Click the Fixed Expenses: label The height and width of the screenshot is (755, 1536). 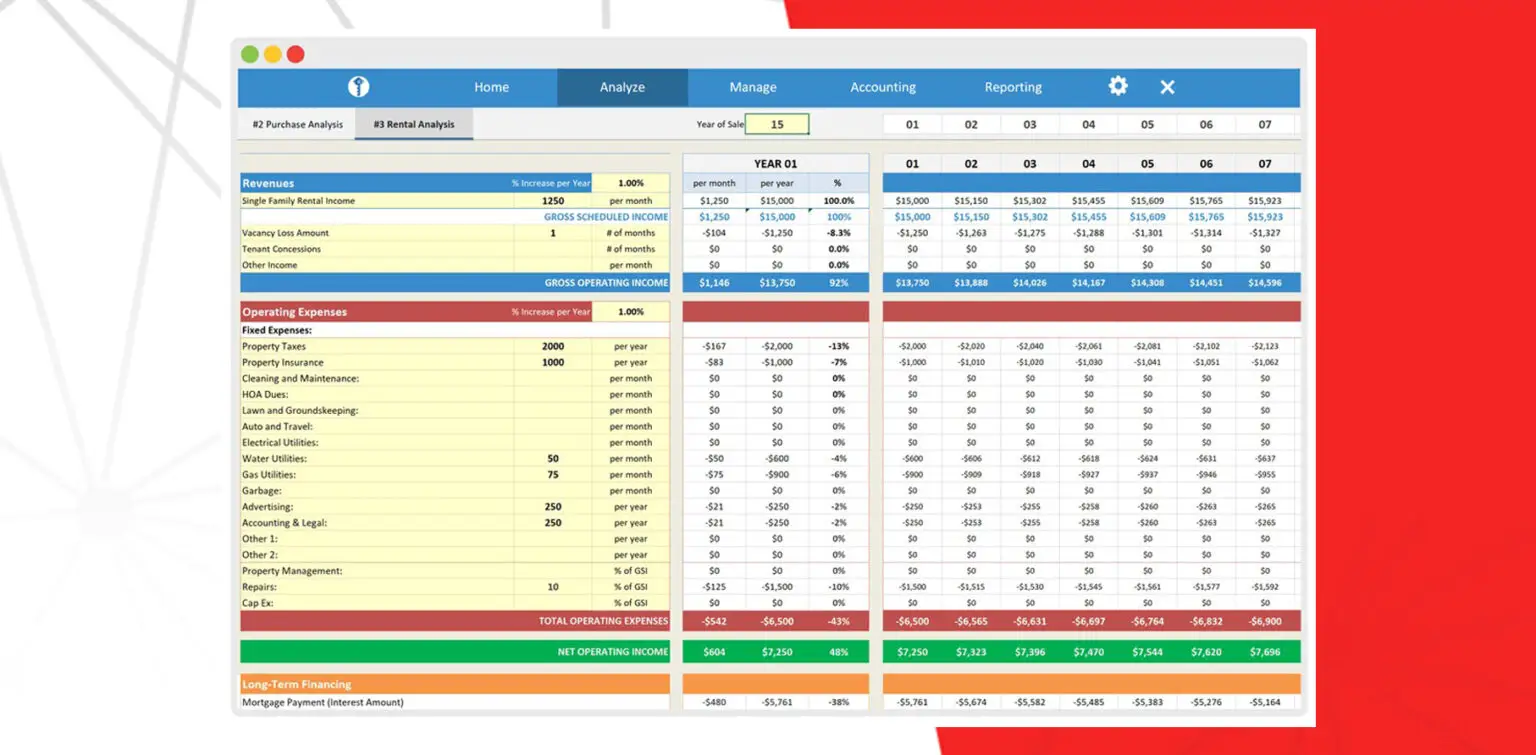pos(277,330)
